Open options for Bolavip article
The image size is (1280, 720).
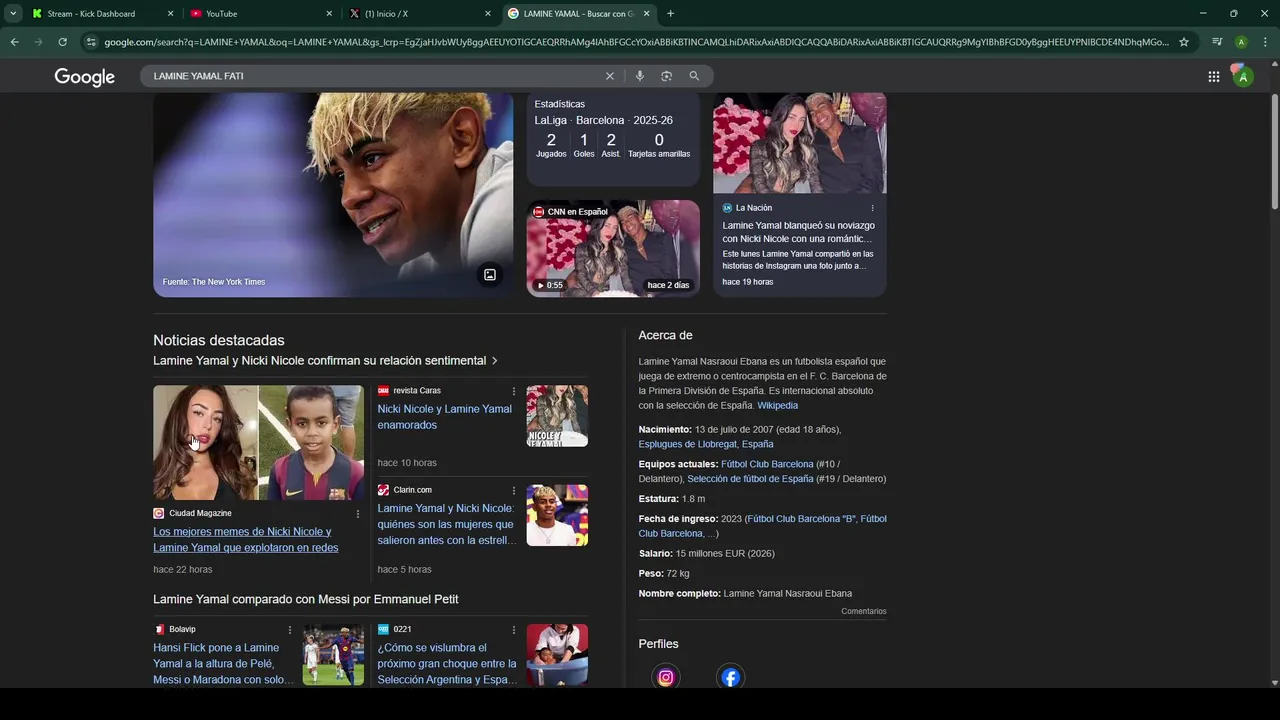coord(290,630)
